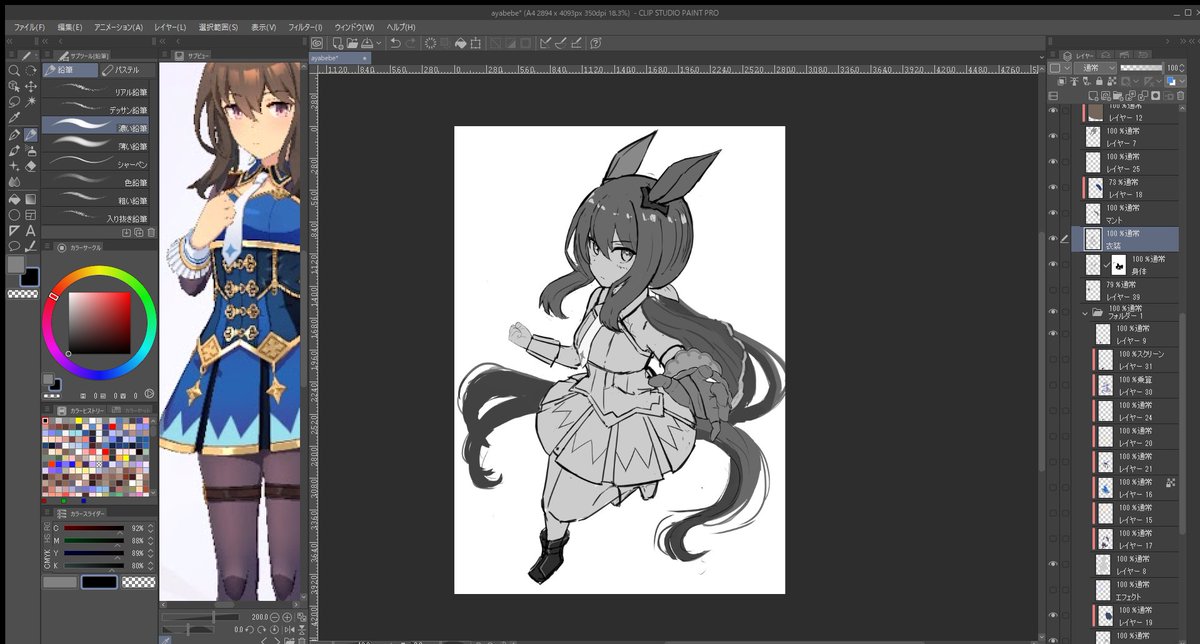Image resolution: width=1200 pixels, height=644 pixels.
Task: Click the Fill bucket command bar icon
Action: pyautogui.click(x=460, y=43)
